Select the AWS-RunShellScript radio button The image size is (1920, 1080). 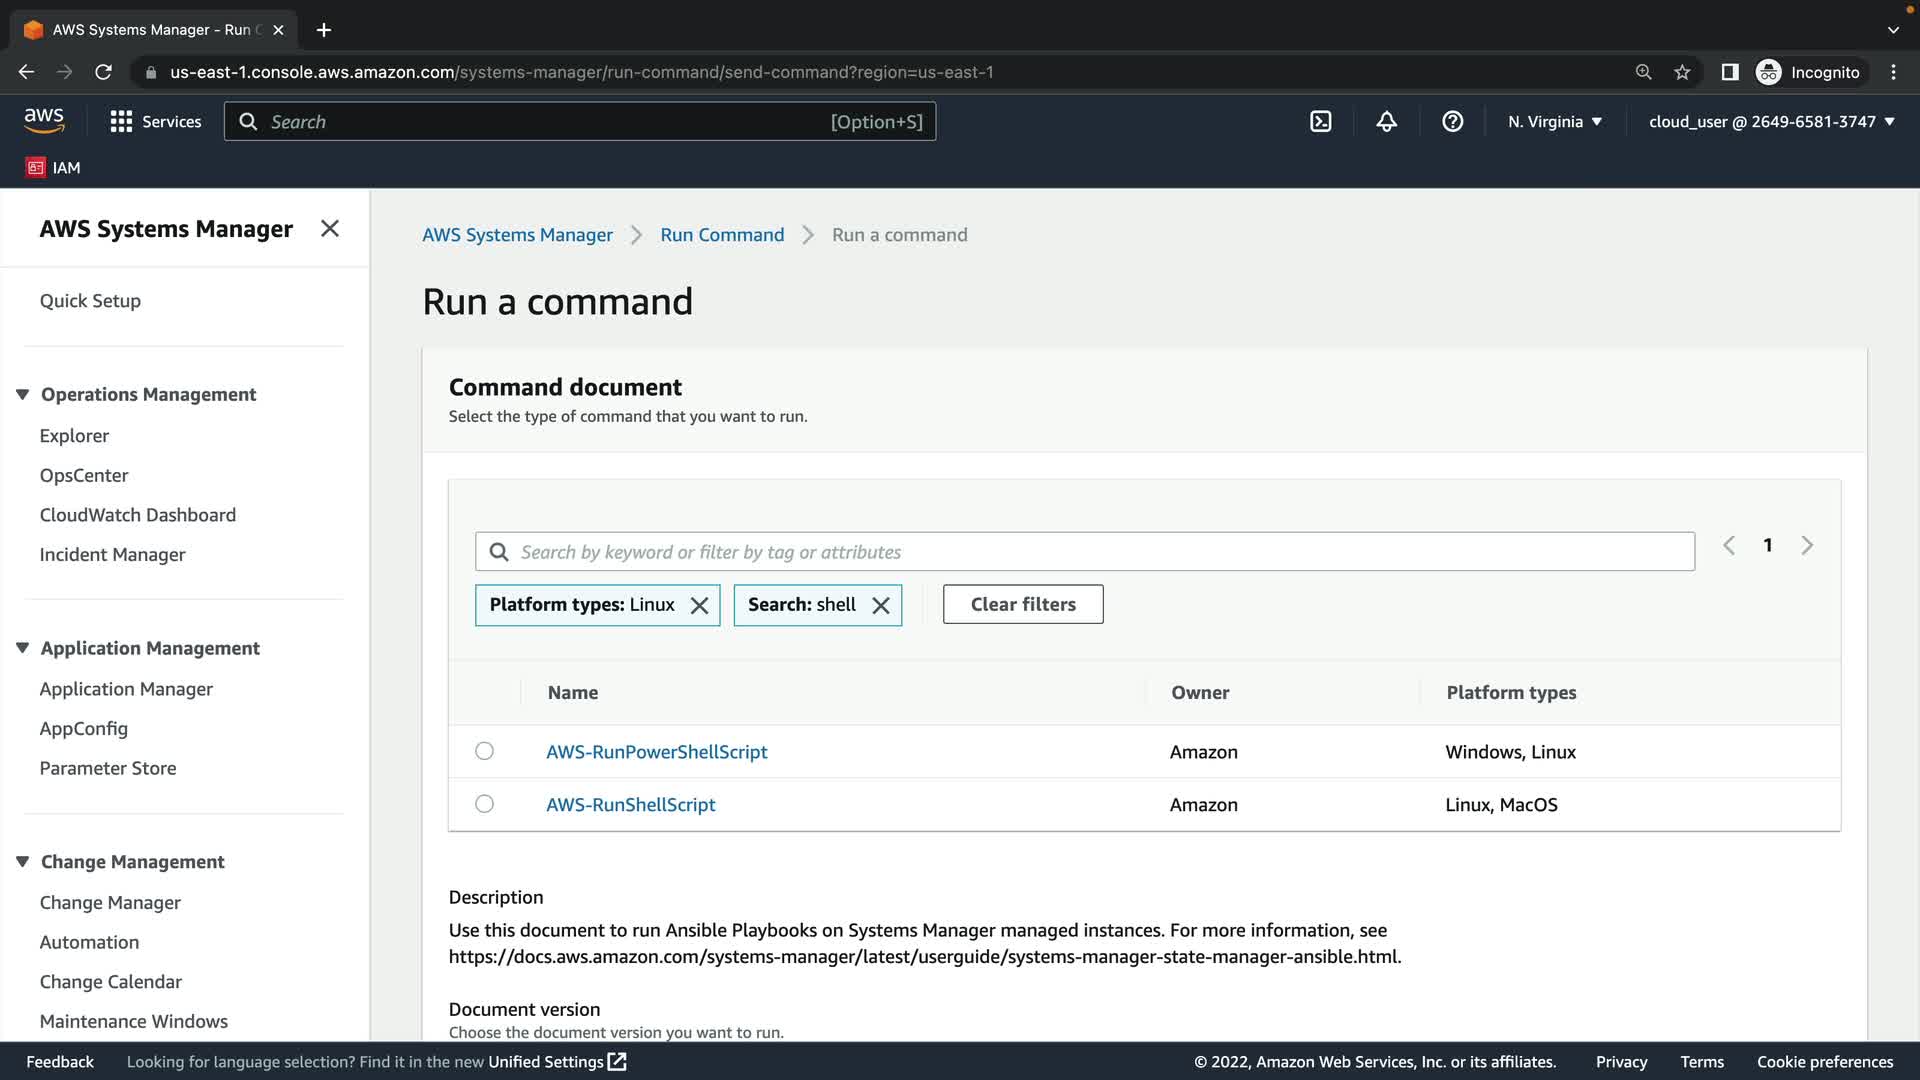click(x=484, y=804)
